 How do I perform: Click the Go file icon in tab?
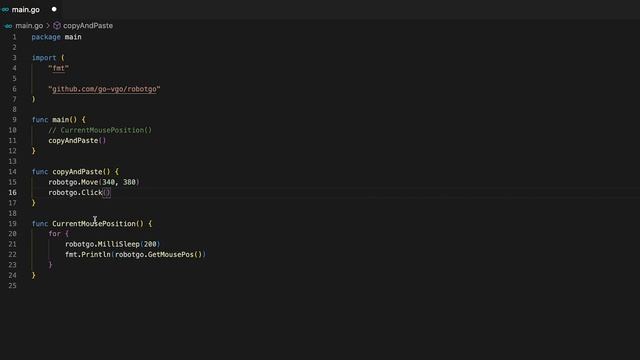tap(5, 9)
